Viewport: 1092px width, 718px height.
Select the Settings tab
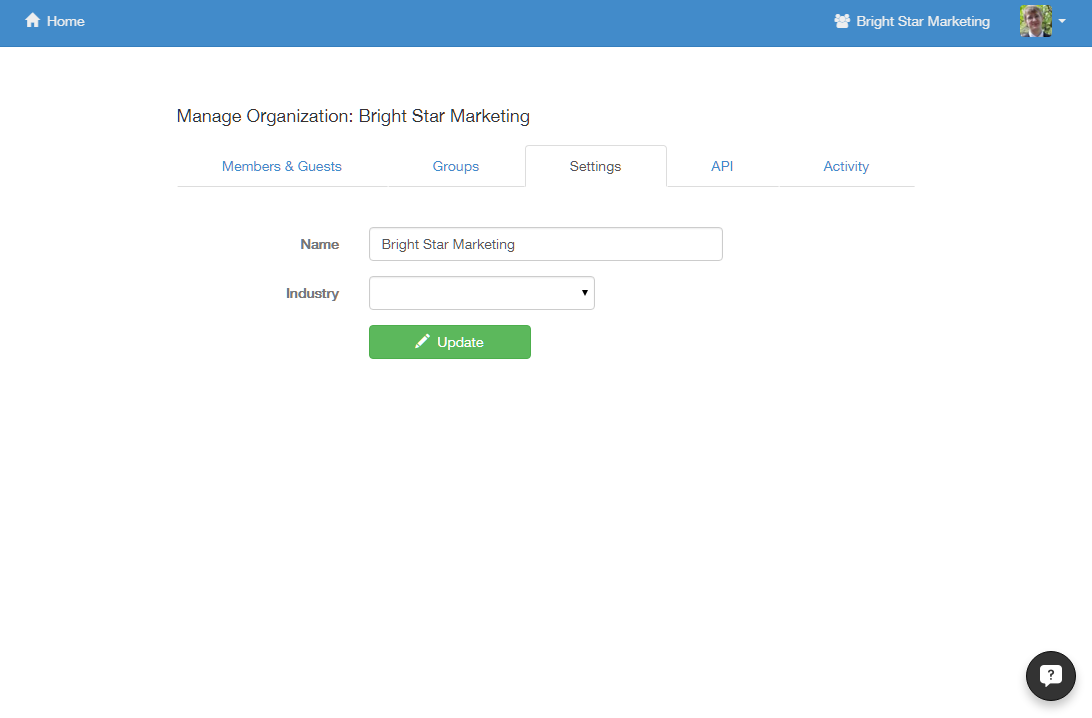tap(595, 167)
